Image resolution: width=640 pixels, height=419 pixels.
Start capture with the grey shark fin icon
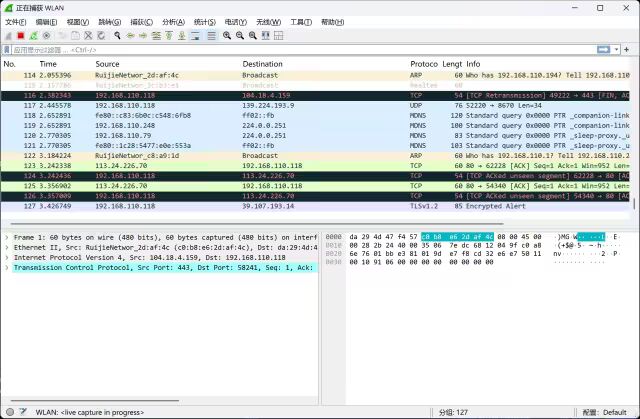8,36
